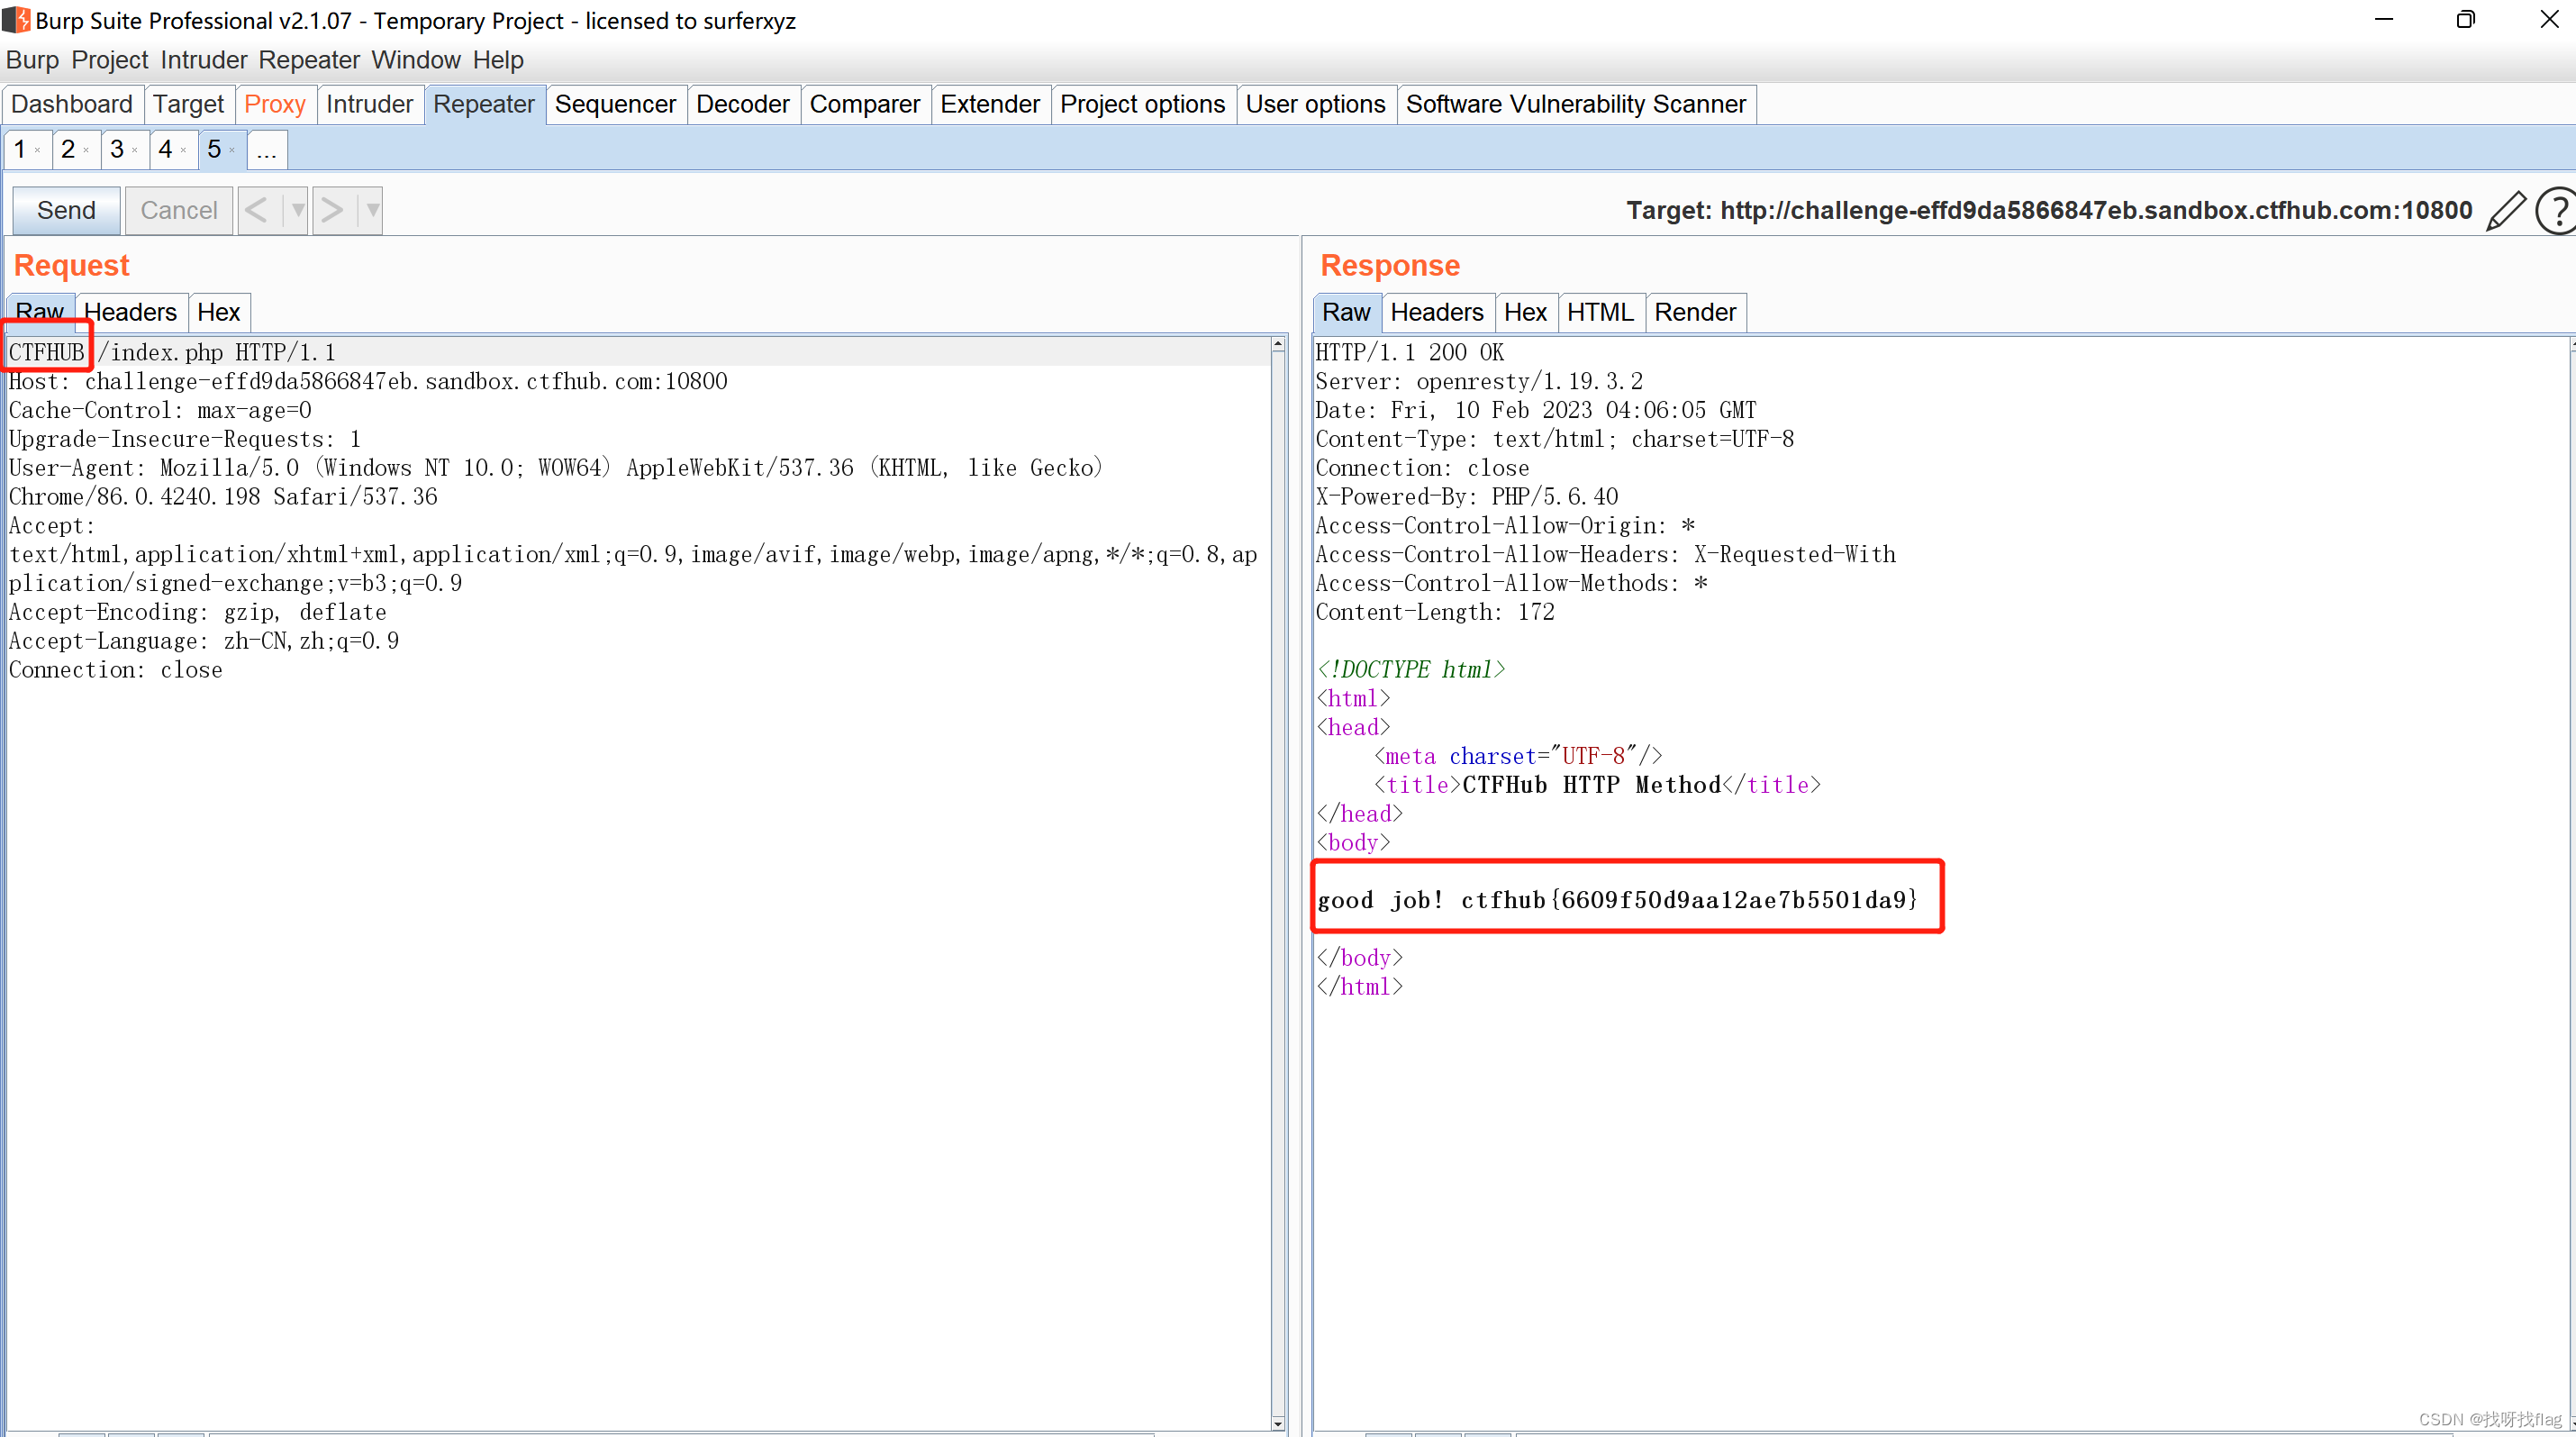This screenshot has width=2576, height=1437.
Task: Switch to the Decoder tab
Action: (x=742, y=104)
